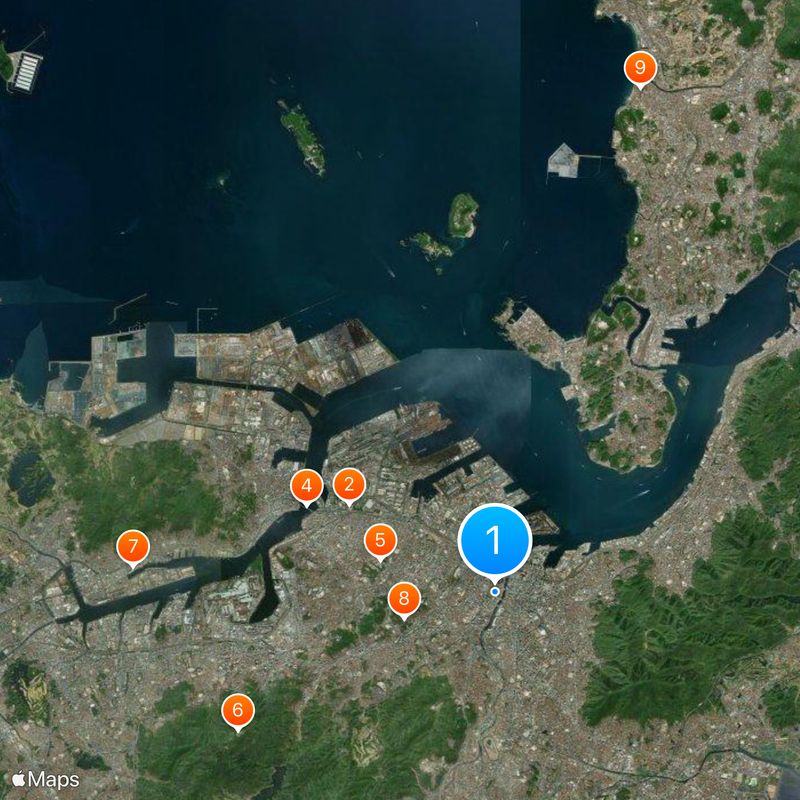
Task: Select the striped rectangular offshore facility
Action: tap(26, 71)
